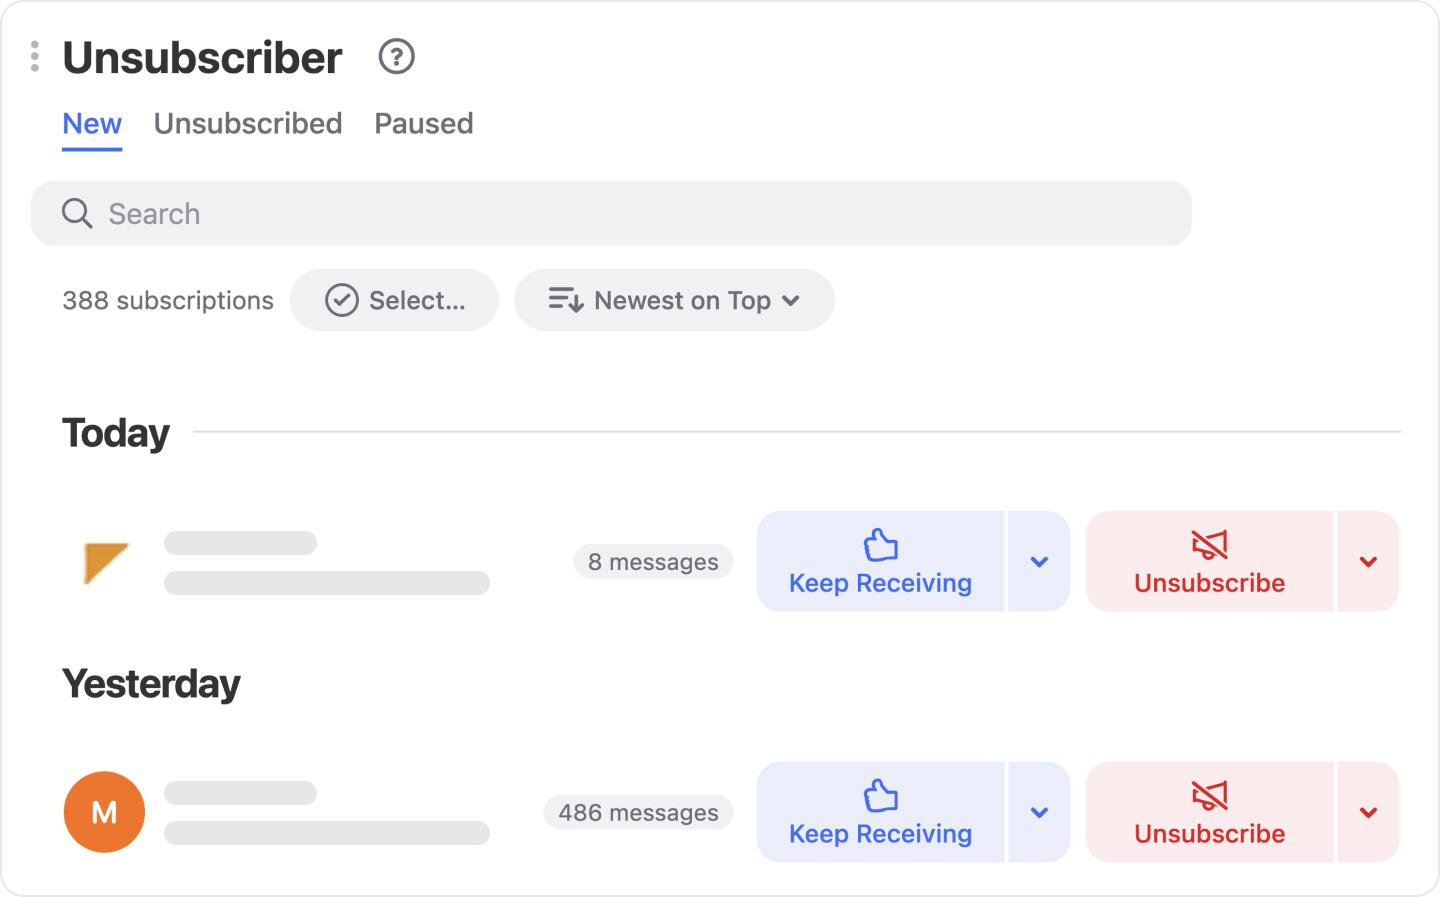Expand today's Keep Receiving options chevron

coord(1039,562)
